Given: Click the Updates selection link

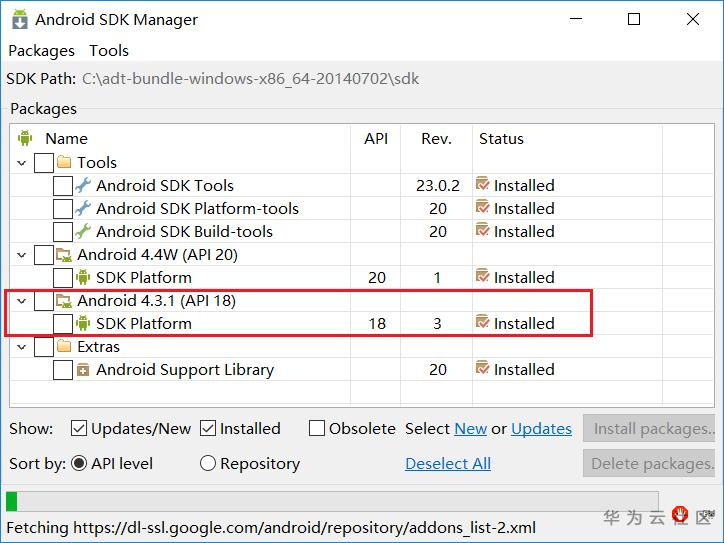Looking at the screenshot, I should (x=541, y=428).
